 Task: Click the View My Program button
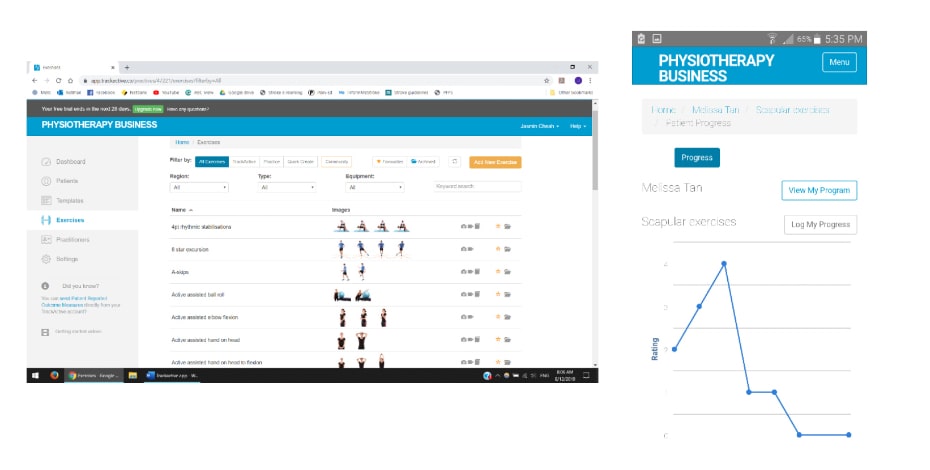pos(819,190)
